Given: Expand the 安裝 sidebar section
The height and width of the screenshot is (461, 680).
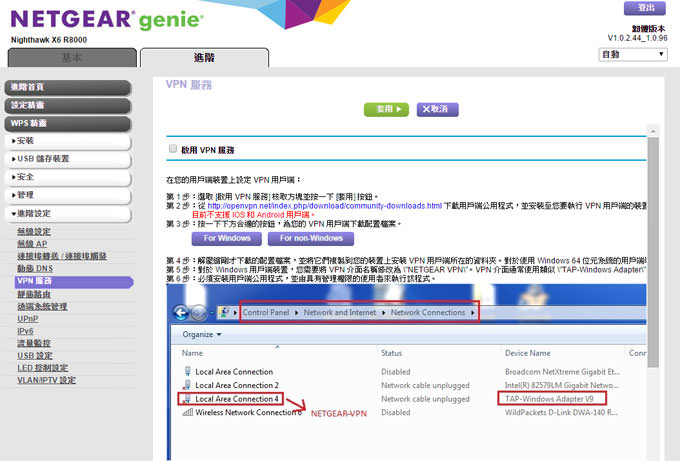Looking at the screenshot, I should pyautogui.click(x=66, y=141).
